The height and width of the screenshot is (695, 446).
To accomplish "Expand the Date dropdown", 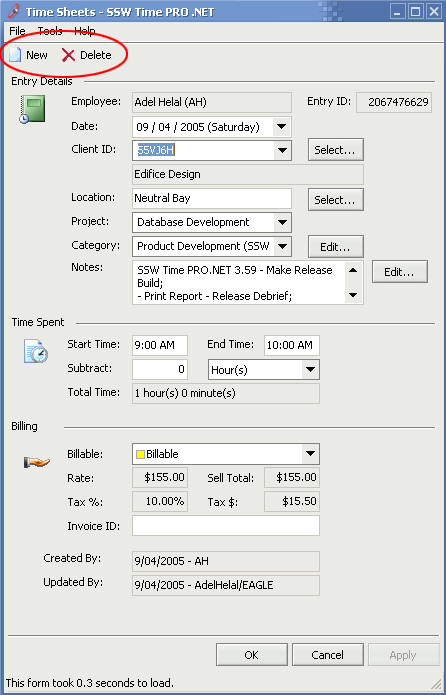I will click(282, 127).
